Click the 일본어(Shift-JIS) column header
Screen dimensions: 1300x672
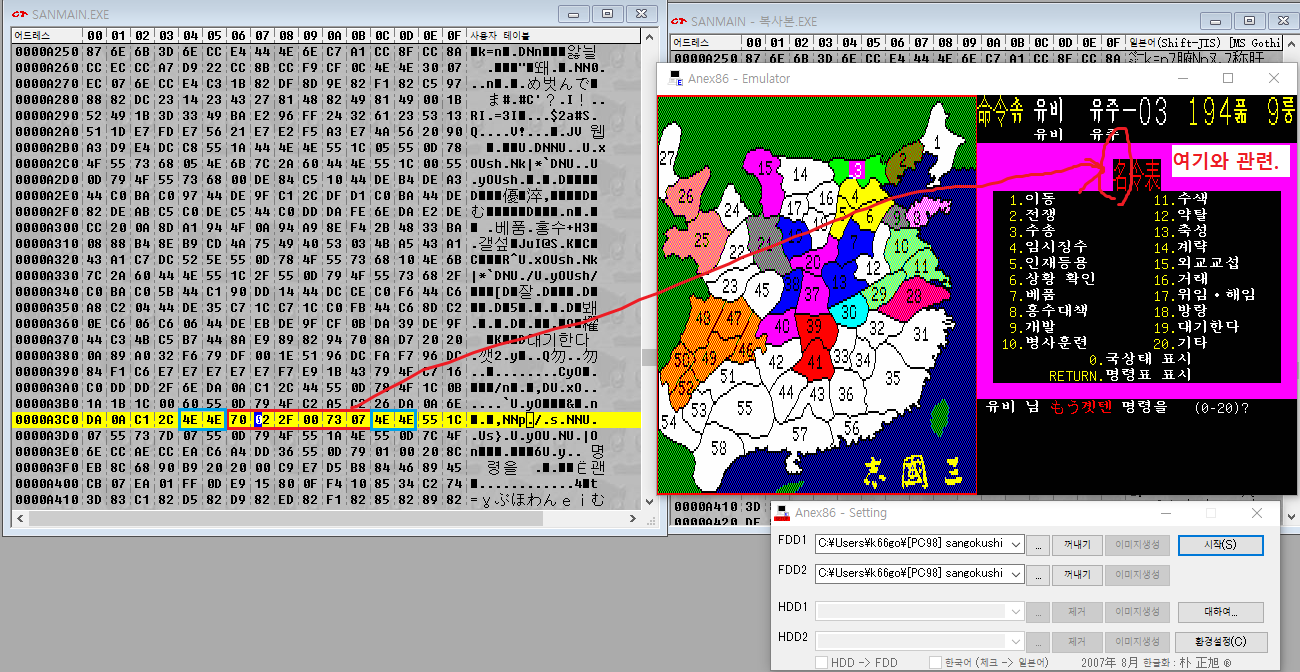(x=1204, y=43)
